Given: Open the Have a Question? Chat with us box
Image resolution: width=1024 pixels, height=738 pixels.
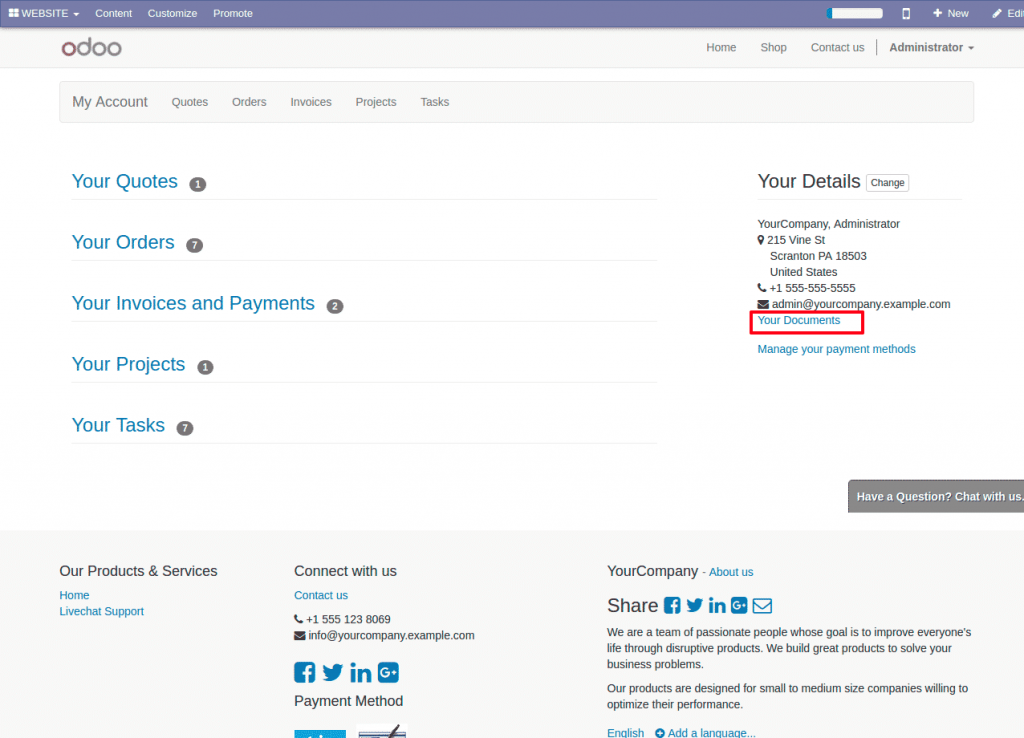Looking at the screenshot, I should point(936,496).
